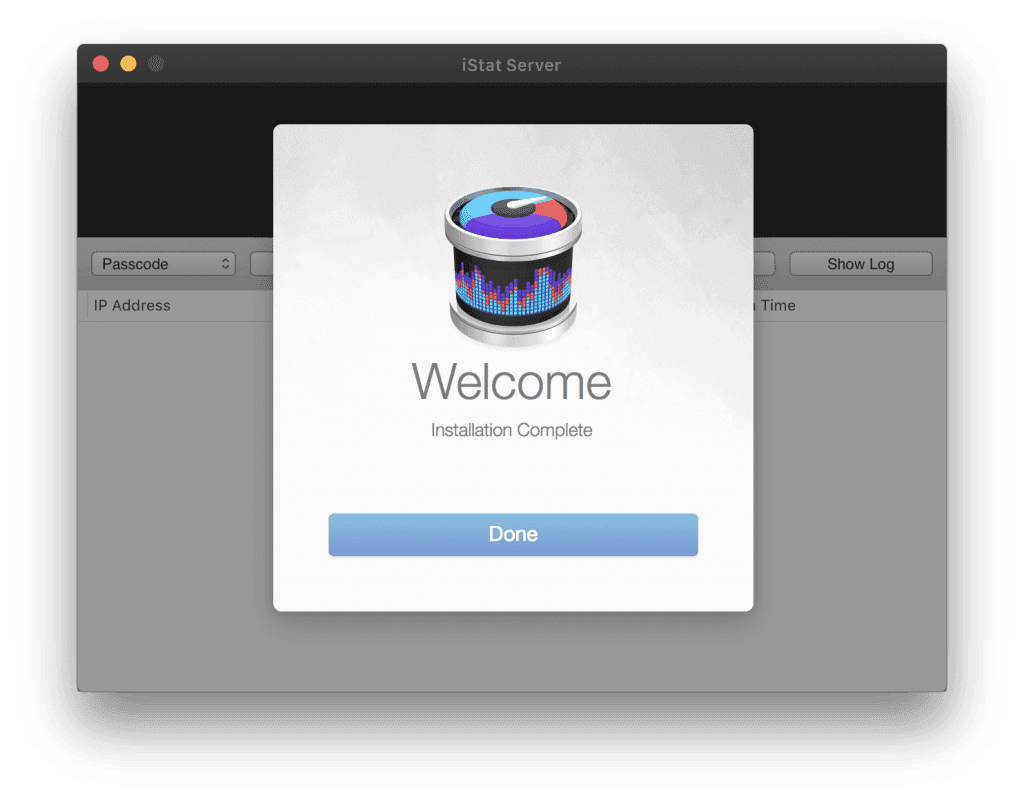1024x802 pixels.
Task: Click the iStat Server barrel icon
Action: (513, 266)
